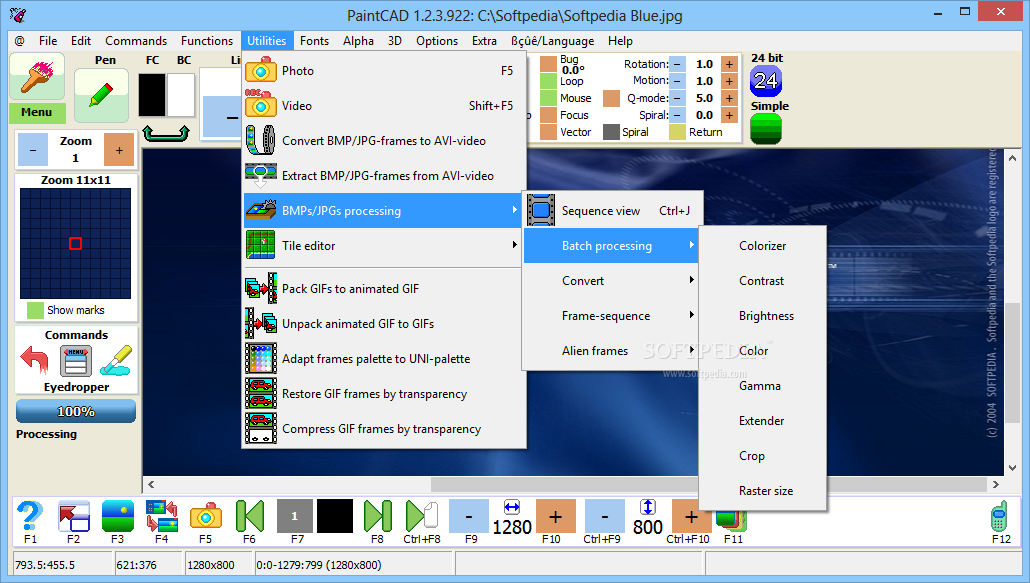Click the F5 camera icon in bottom toolbar

[206, 515]
